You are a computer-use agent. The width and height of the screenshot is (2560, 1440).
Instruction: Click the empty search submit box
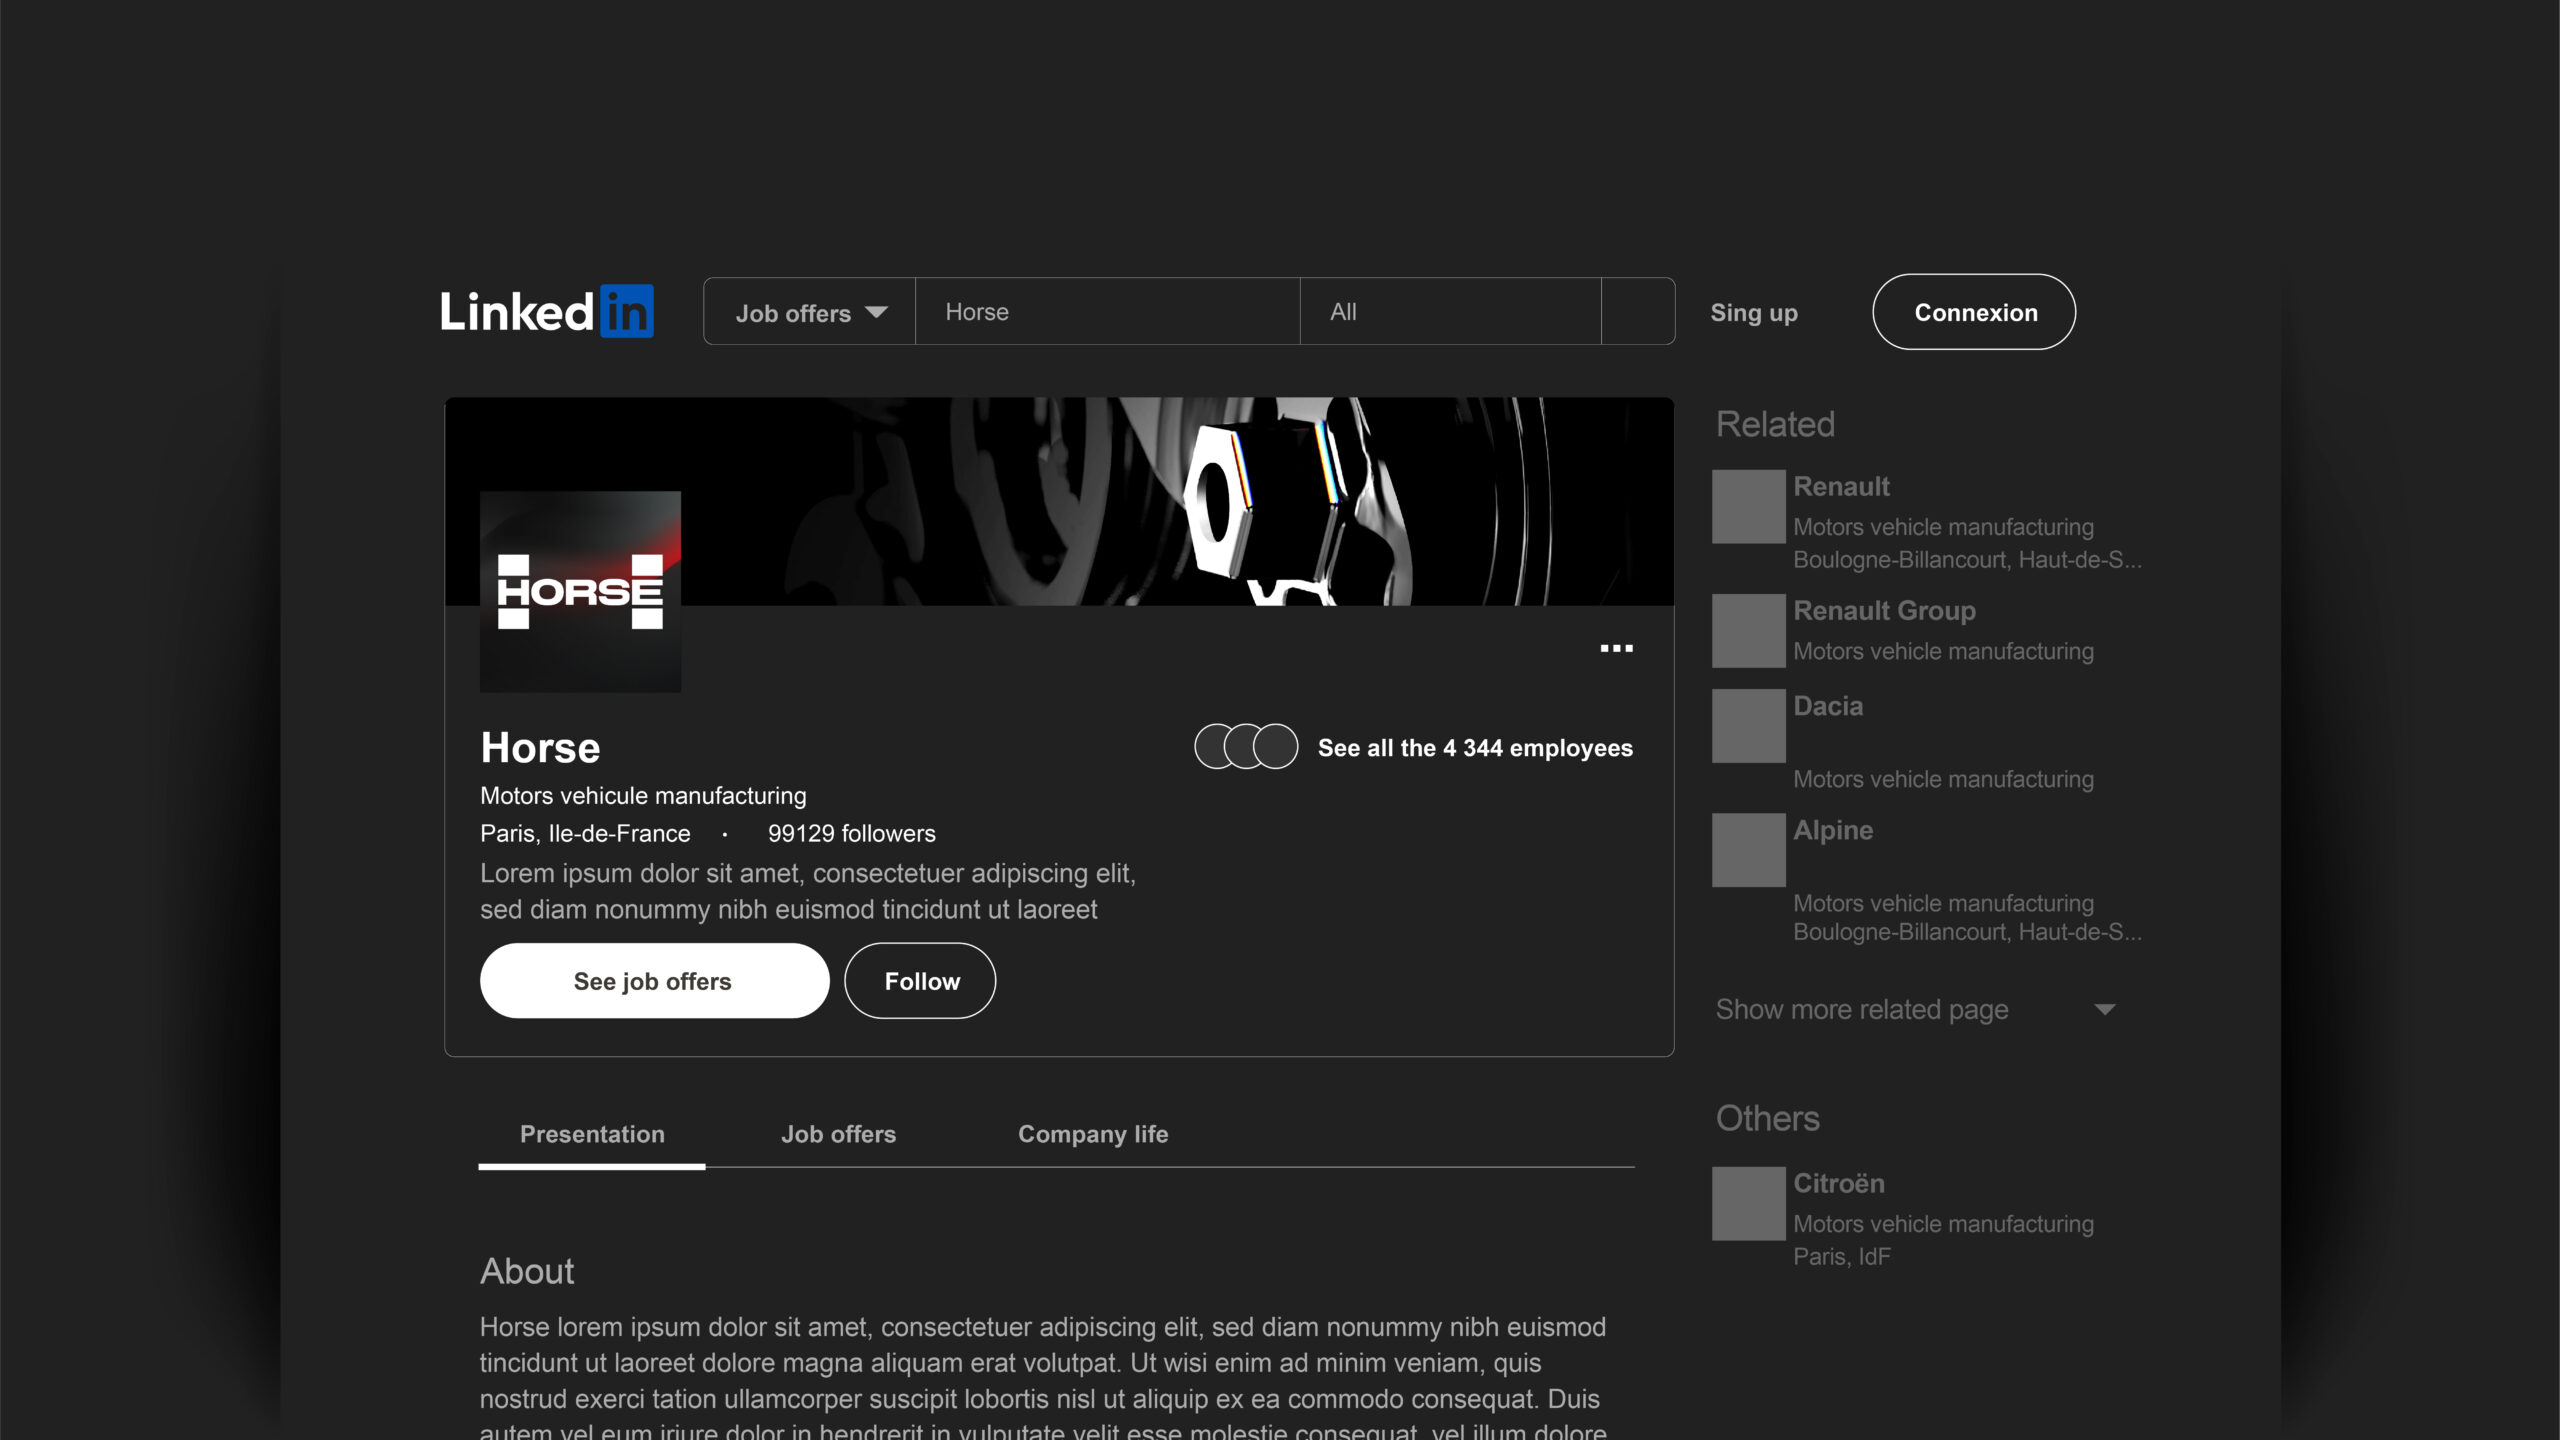(1638, 312)
